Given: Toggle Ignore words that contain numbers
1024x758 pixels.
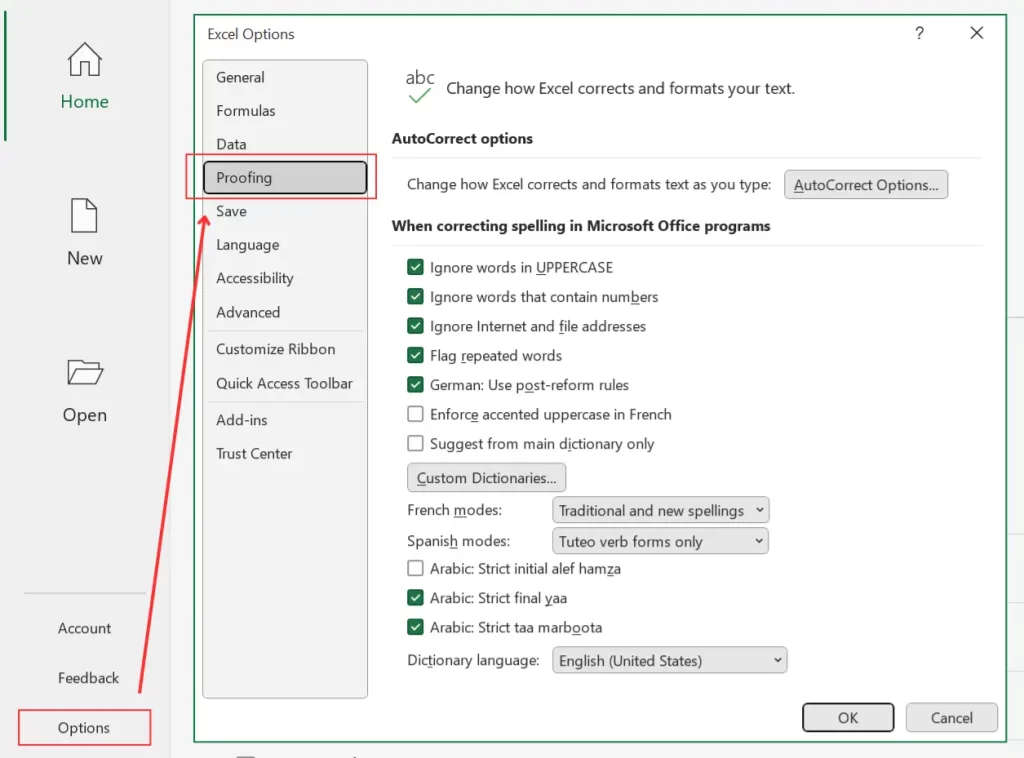Looking at the screenshot, I should point(415,296).
